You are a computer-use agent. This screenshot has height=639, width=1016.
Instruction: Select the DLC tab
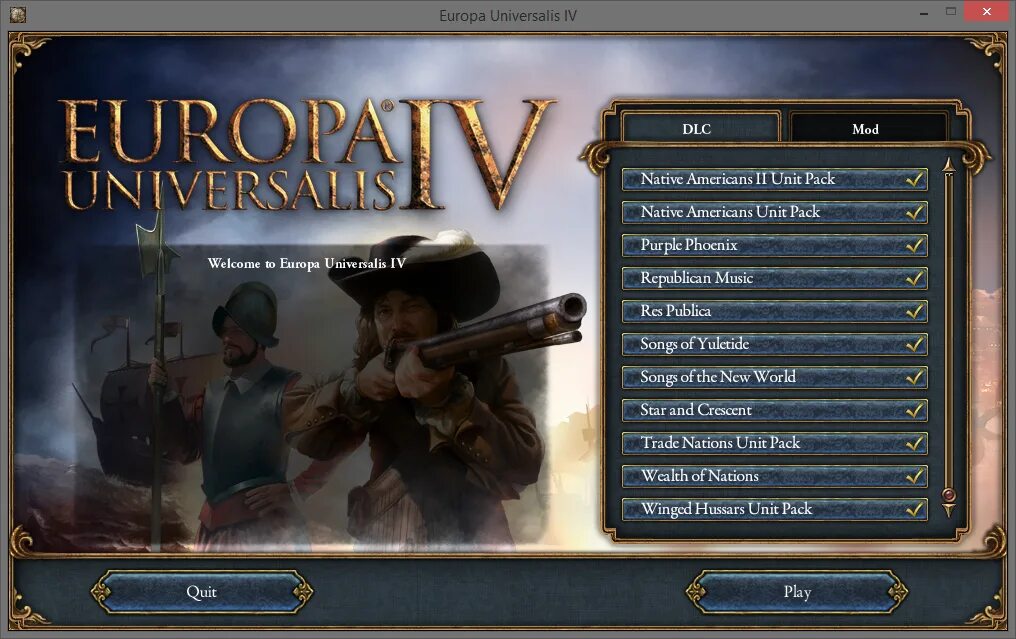[x=697, y=128]
